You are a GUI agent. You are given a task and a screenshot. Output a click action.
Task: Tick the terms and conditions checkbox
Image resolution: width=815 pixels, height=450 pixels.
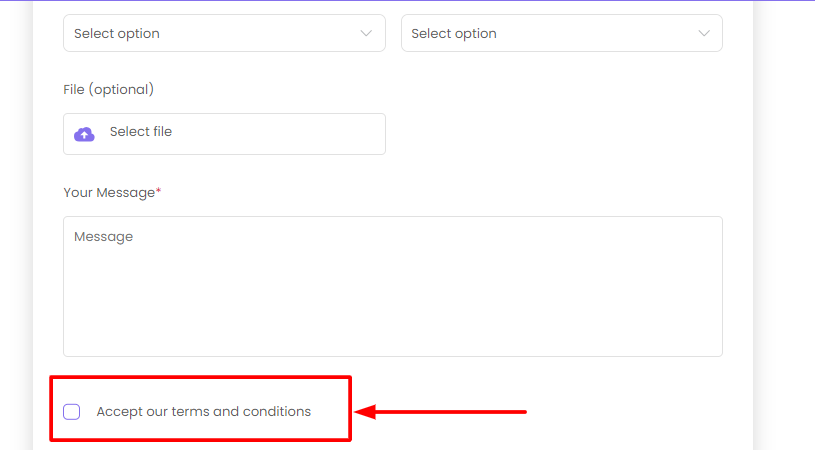(72, 412)
